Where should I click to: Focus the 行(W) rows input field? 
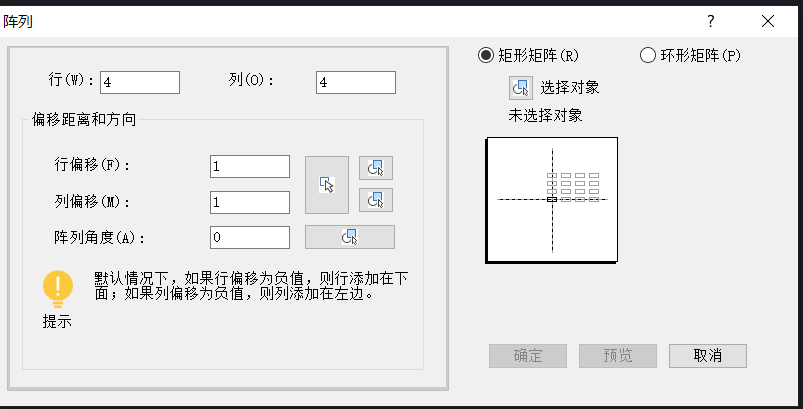[x=139, y=82]
